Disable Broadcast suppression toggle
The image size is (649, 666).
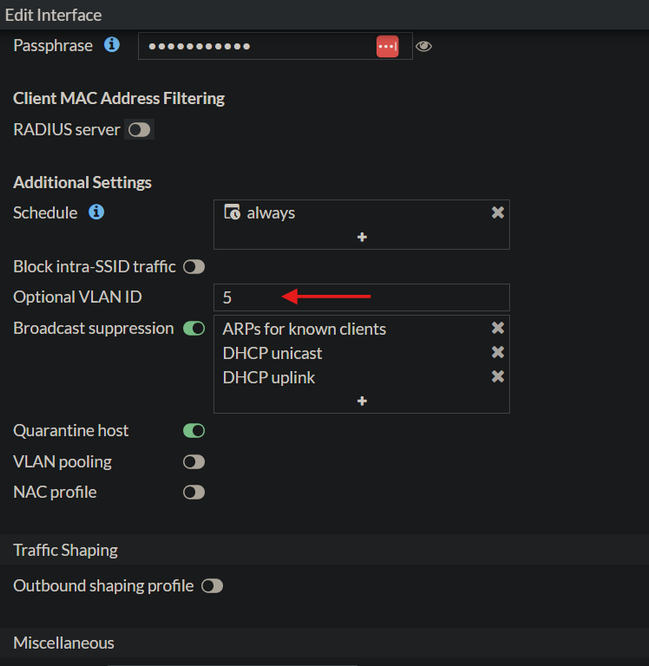click(x=194, y=328)
